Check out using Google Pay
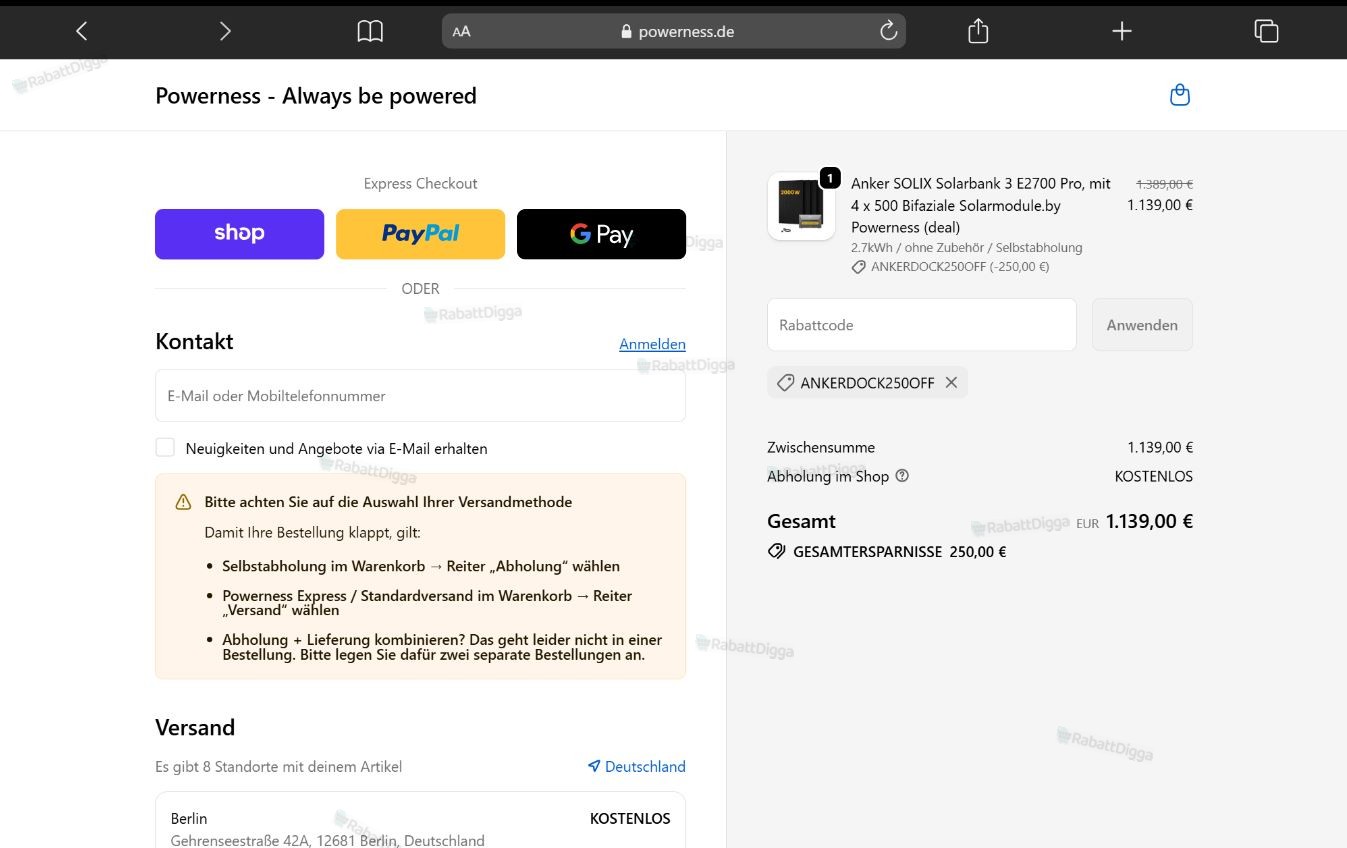 pos(601,234)
